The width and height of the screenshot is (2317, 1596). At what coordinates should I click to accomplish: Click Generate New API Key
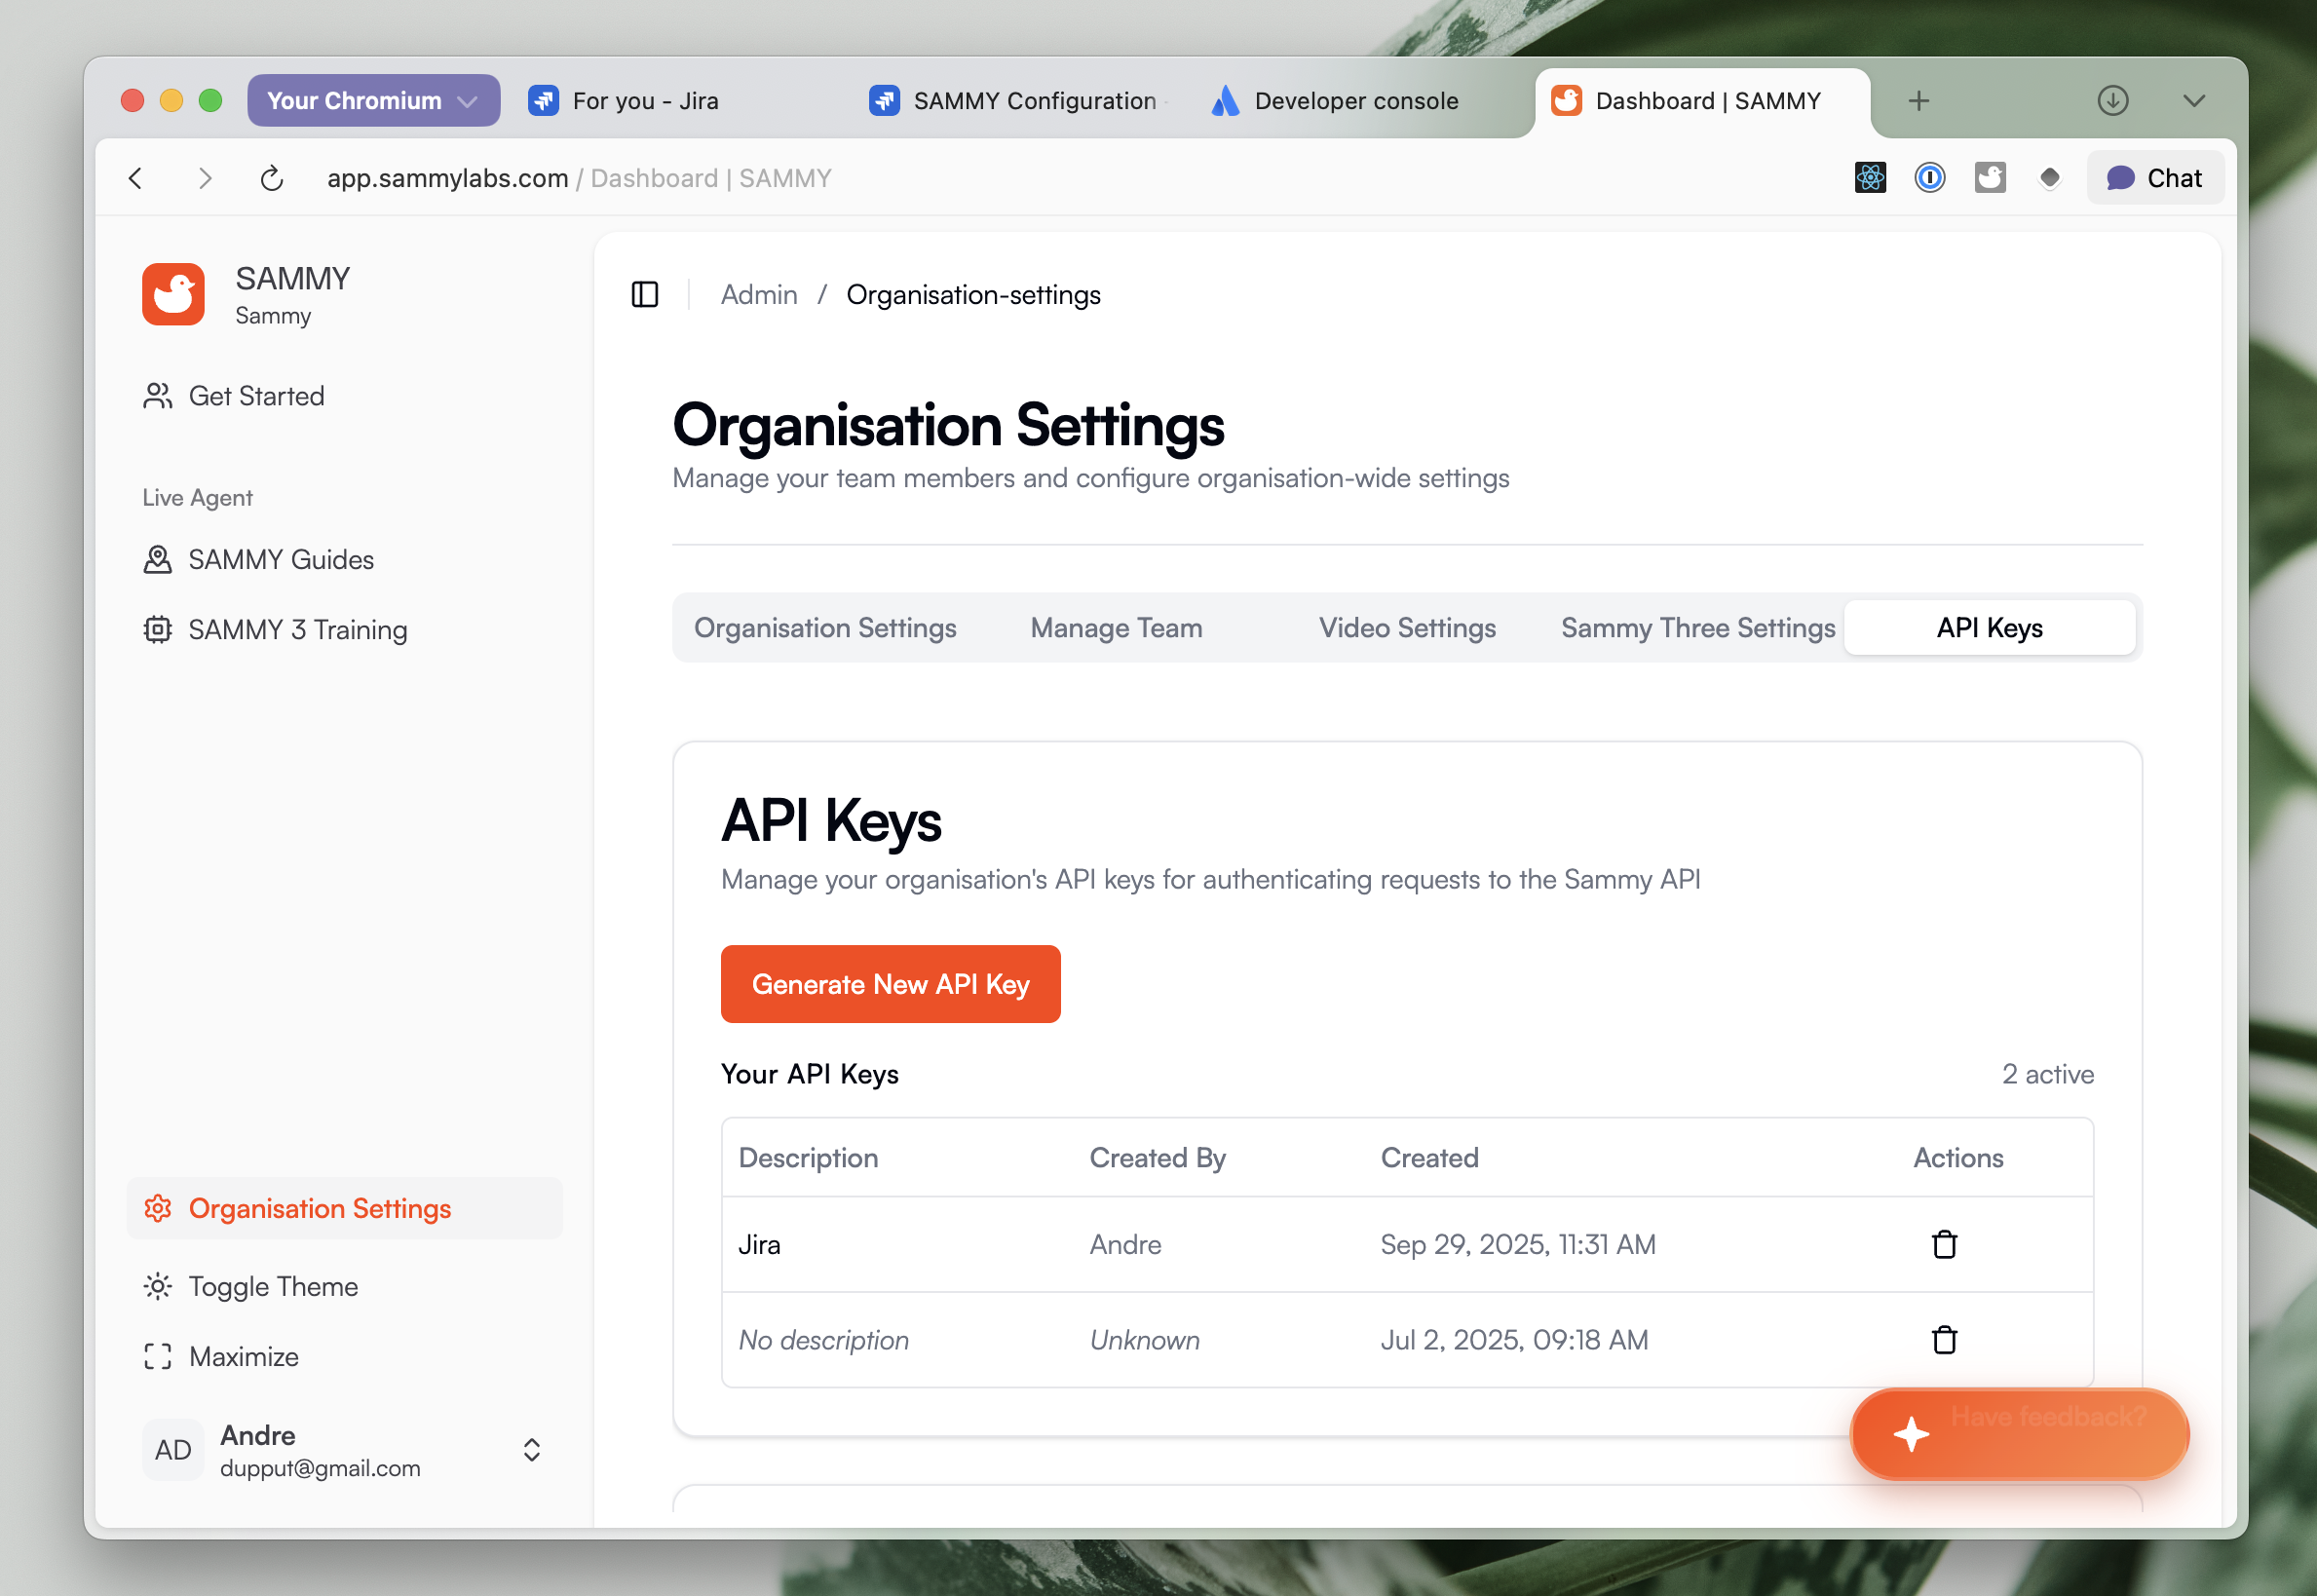click(889, 984)
